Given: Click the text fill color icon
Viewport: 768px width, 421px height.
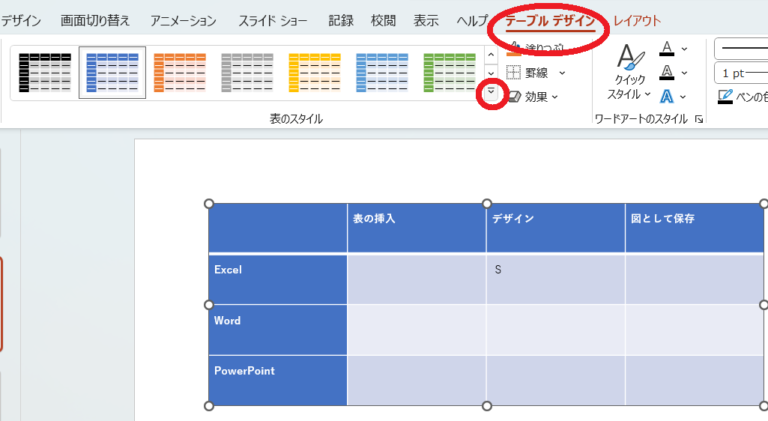Looking at the screenshot, I should coord(667,48).
